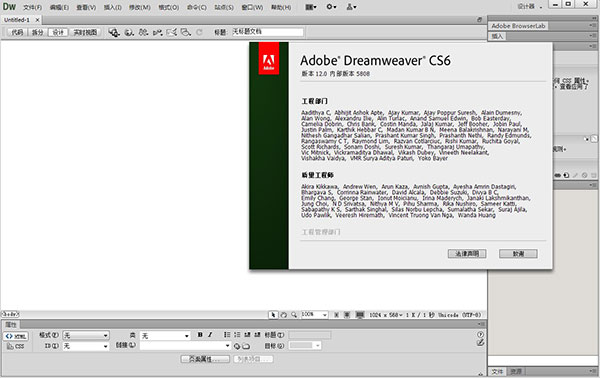Open the 查看(V) menu

86,7
